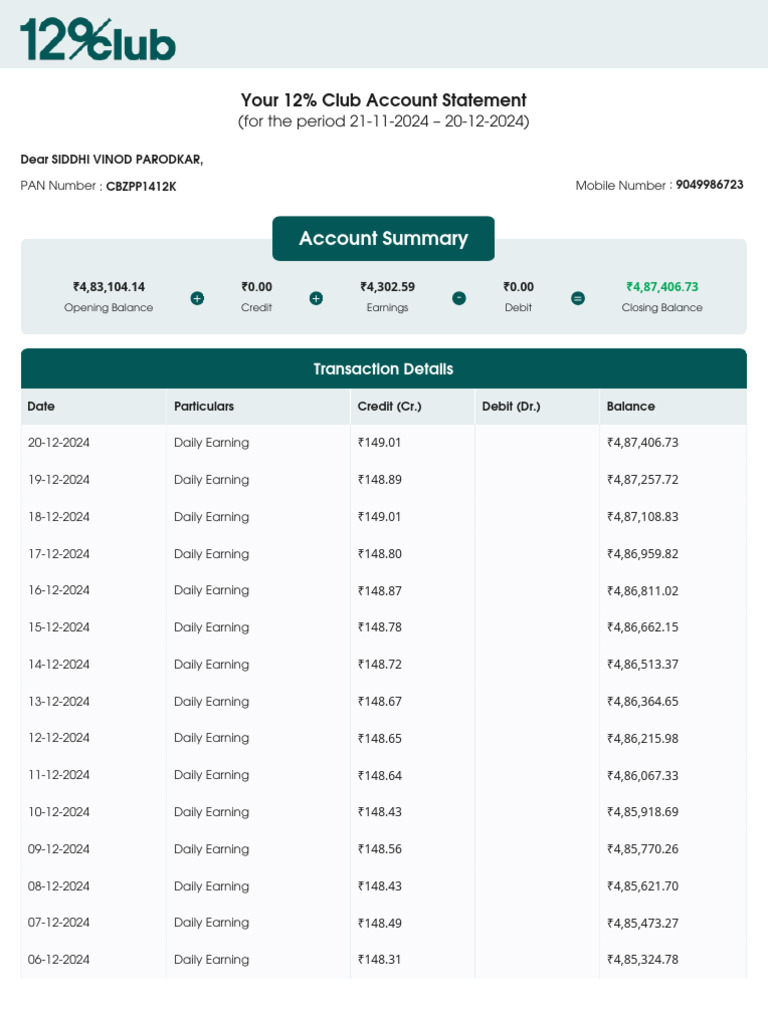The height and width of the screenshot is (1024, 768).
Task: Click balance ₹4,85,473.27
Action: coord(643,923)
